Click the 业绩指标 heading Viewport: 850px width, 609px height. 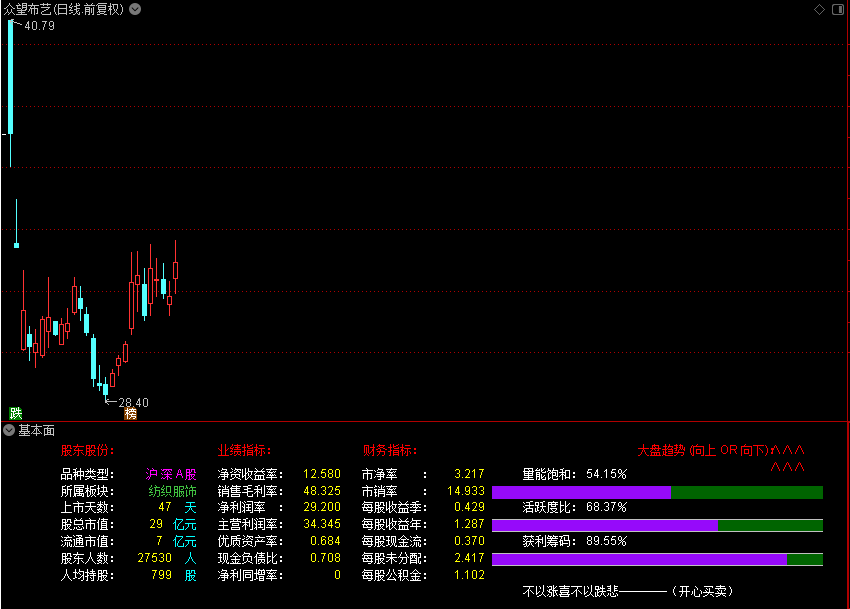[244, 451]
